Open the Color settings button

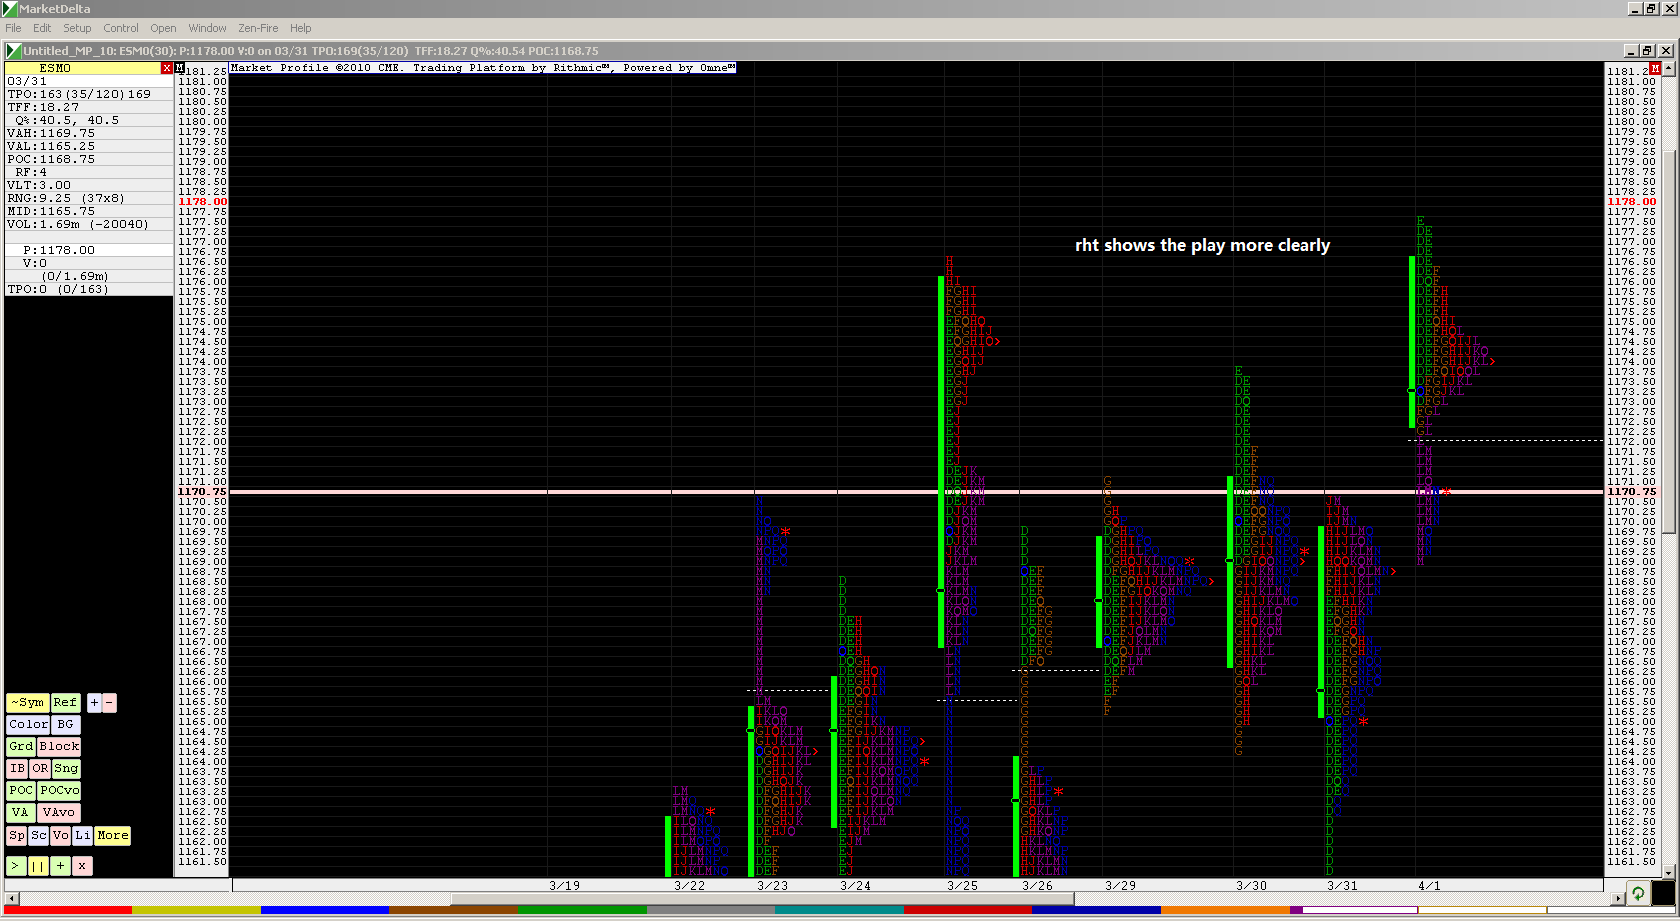[28, 725]
